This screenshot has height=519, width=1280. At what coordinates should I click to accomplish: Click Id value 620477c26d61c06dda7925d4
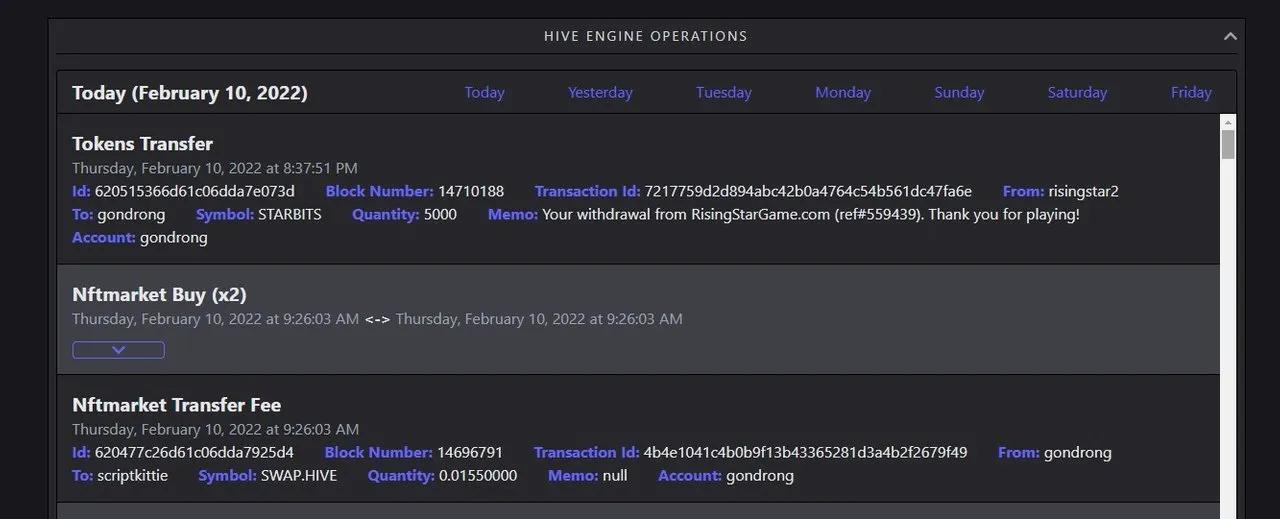[194, 452]
